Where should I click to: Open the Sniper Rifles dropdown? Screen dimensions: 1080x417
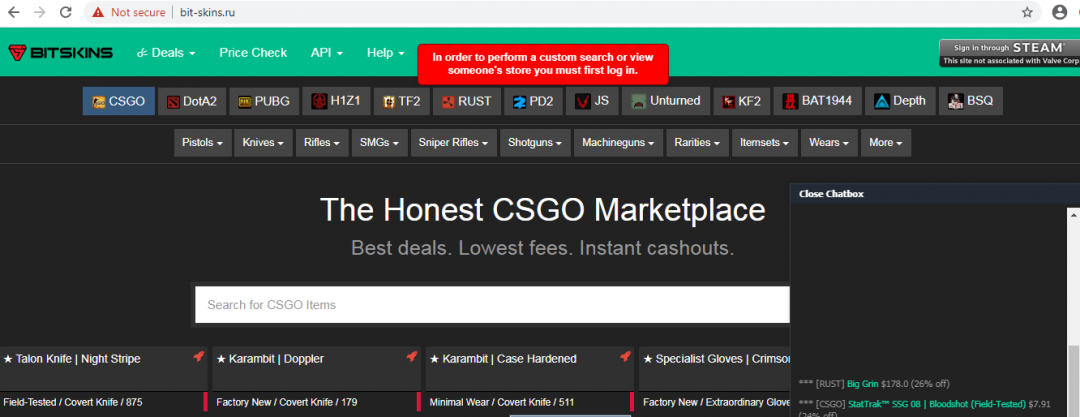pyautogui.click(x=454, y=143)
